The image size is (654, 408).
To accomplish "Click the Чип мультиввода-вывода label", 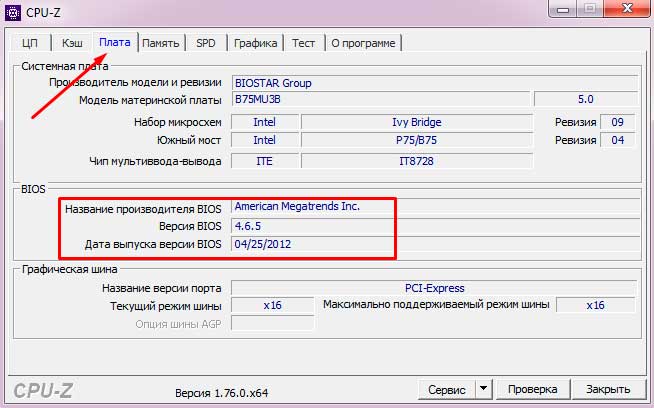I will click(x=155, y=161).
